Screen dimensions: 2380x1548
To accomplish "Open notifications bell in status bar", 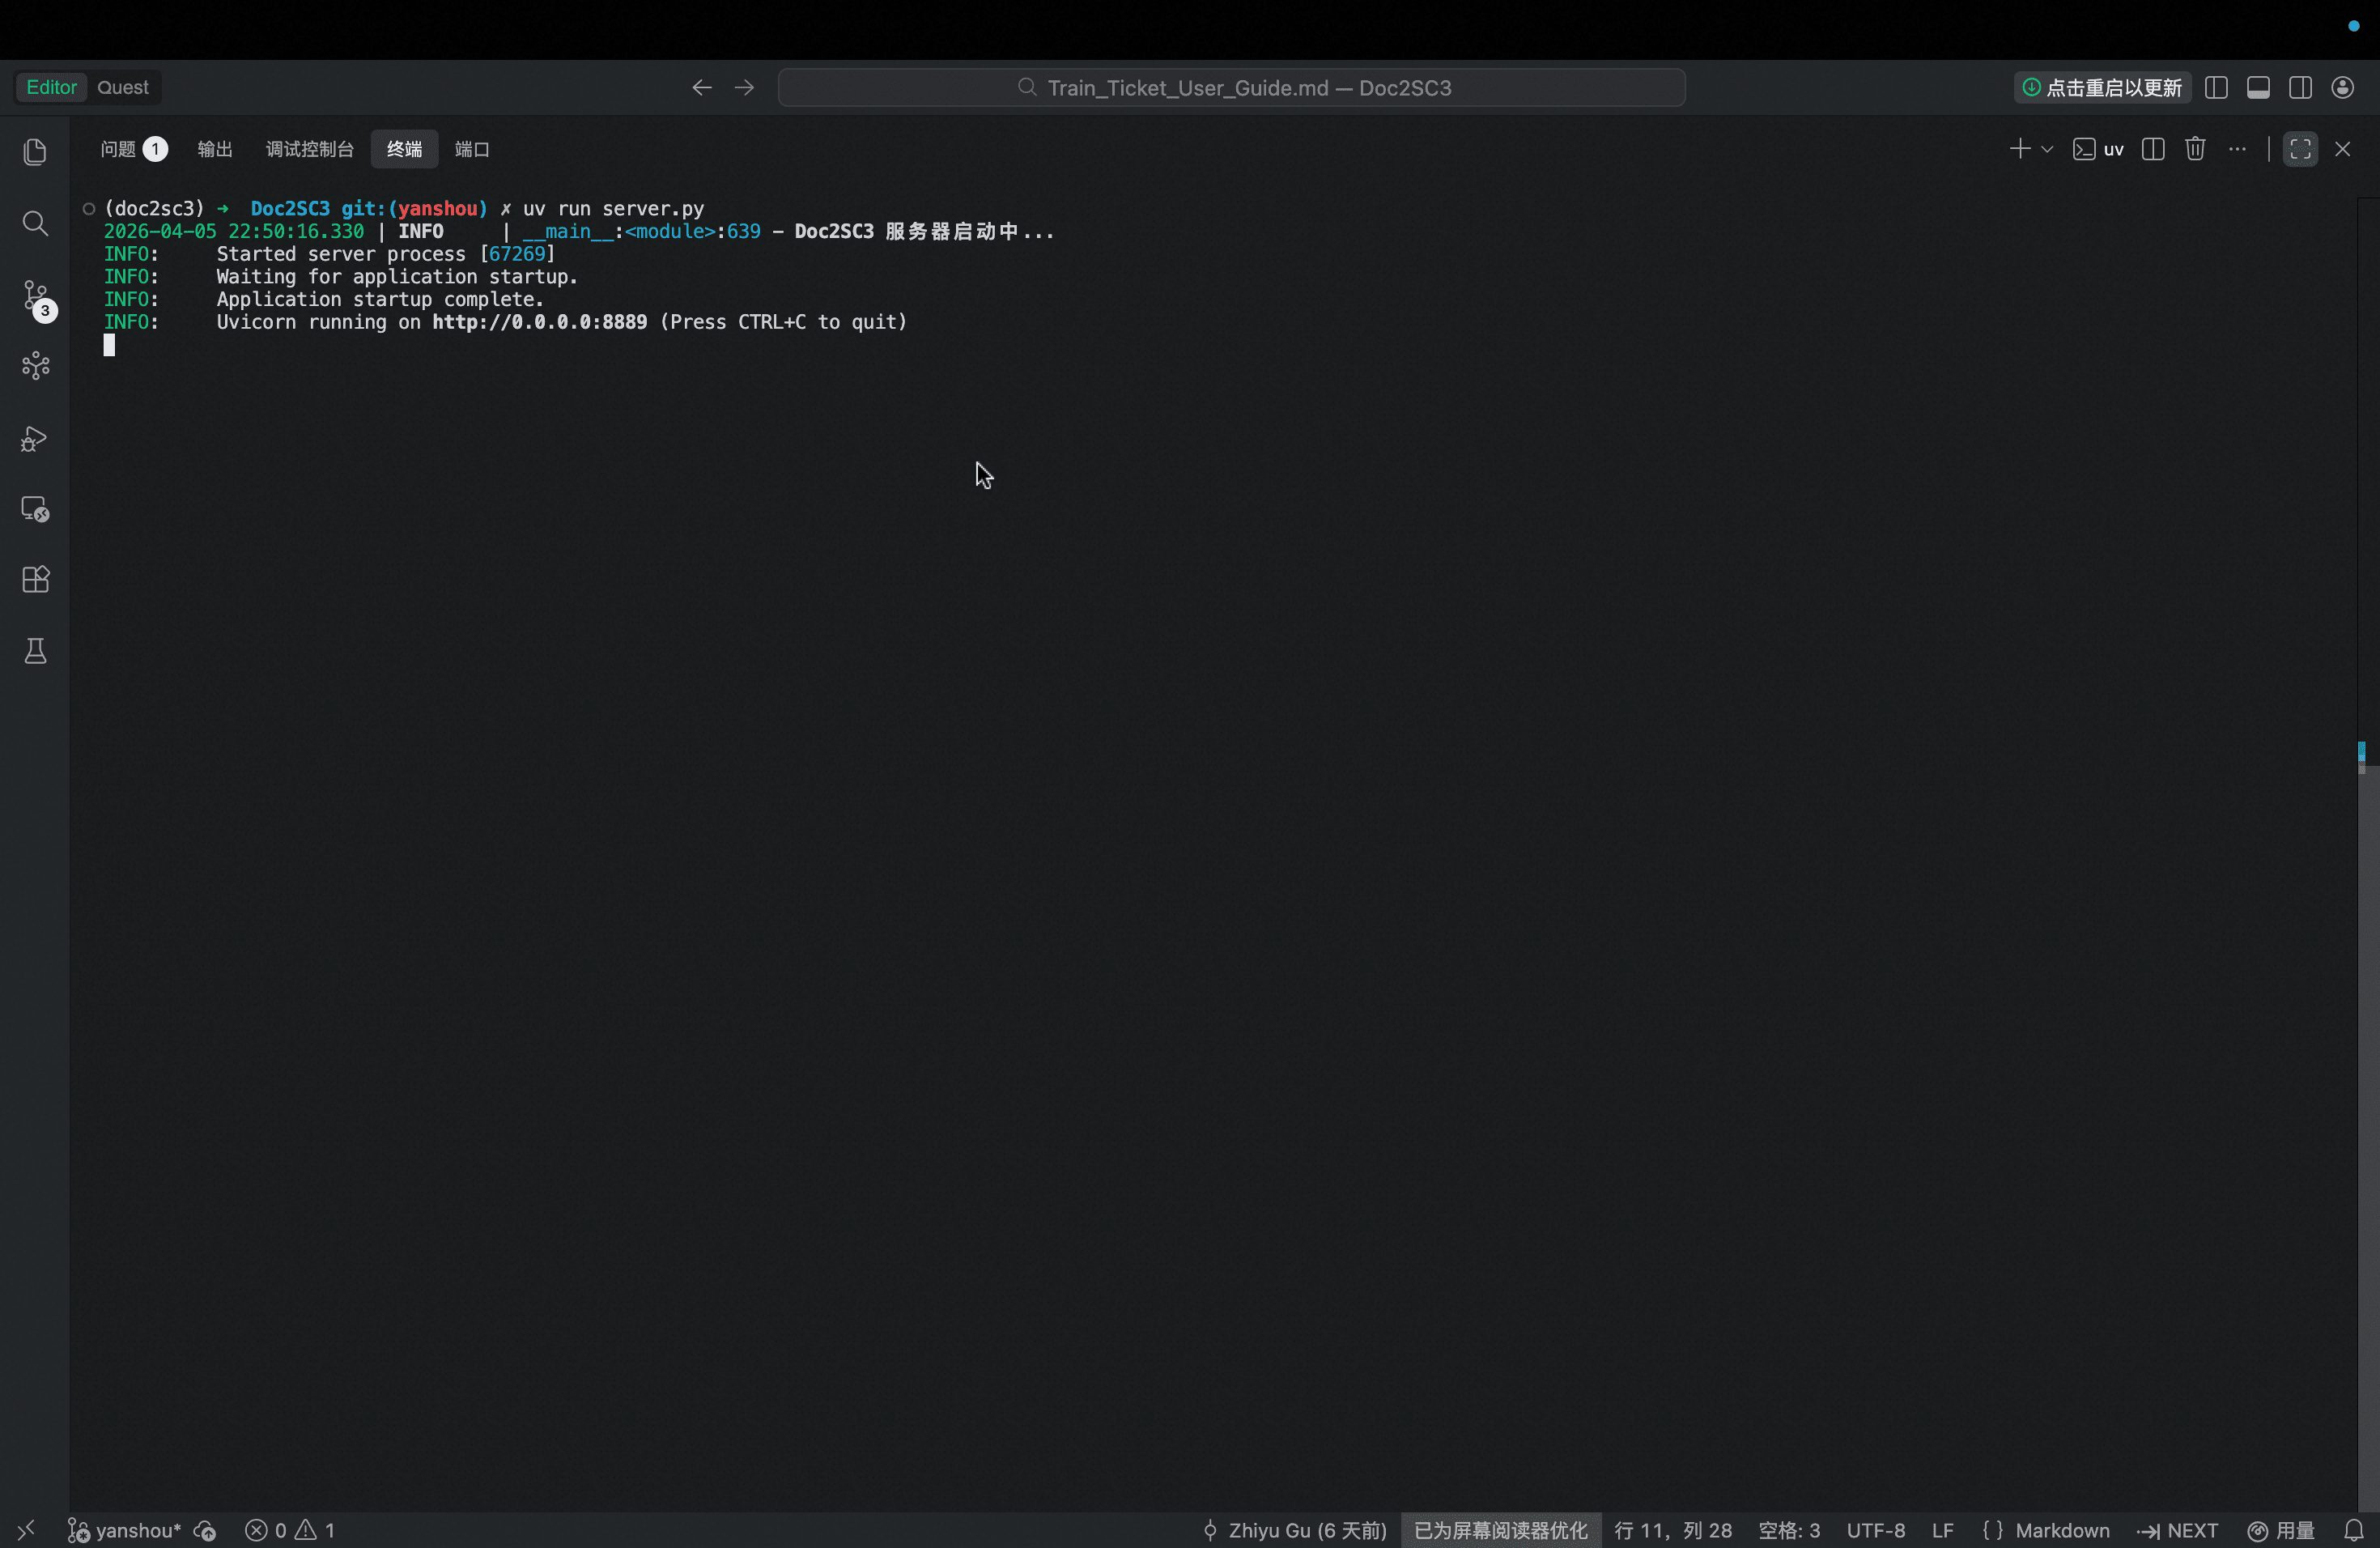I will click(2354, 1530).
